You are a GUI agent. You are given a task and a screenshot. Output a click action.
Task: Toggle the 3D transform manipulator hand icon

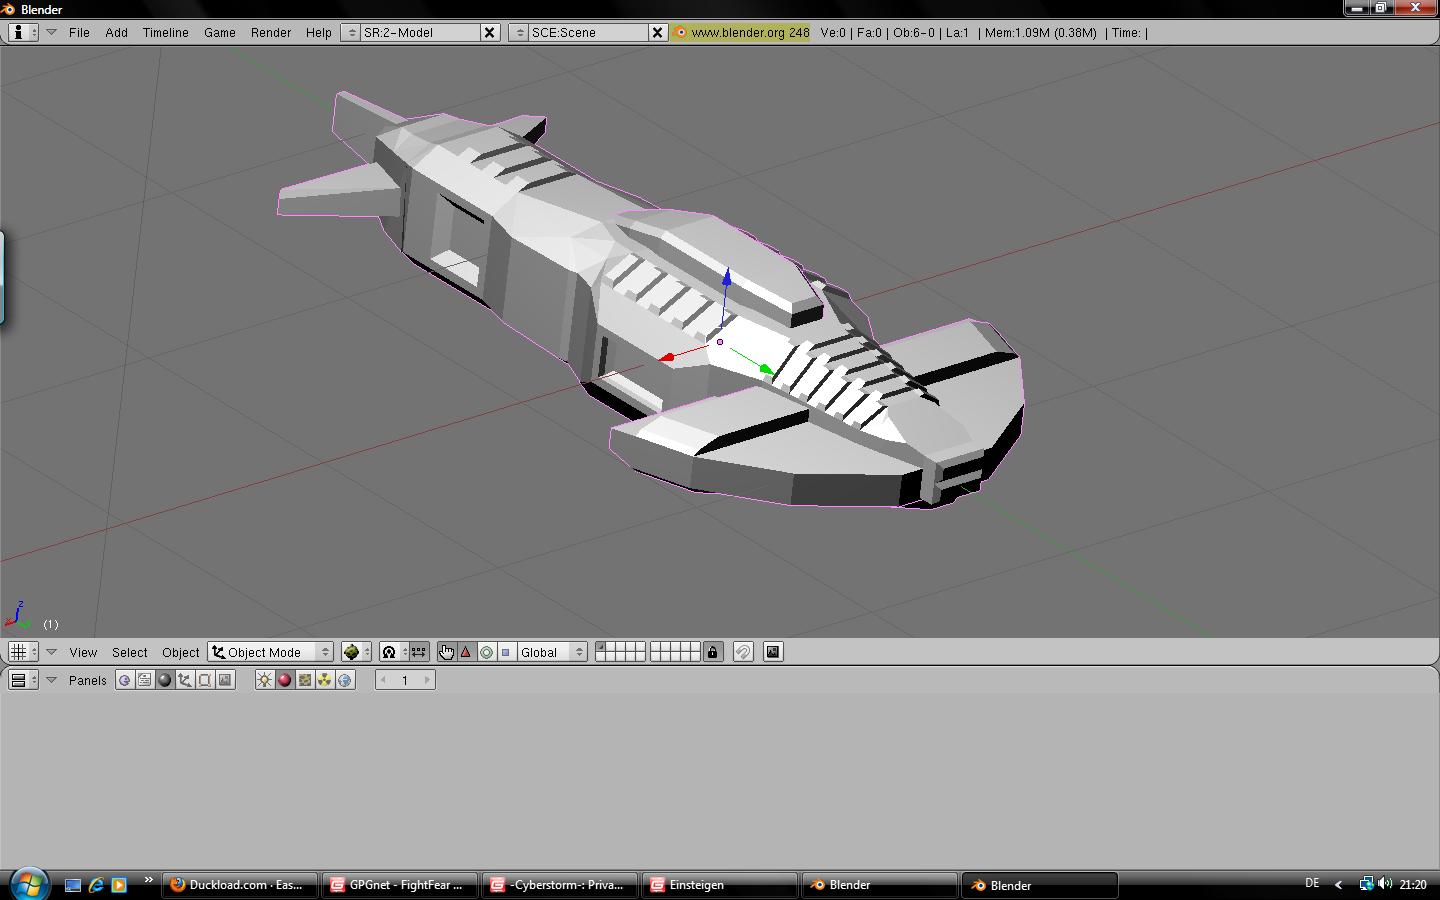446,652
